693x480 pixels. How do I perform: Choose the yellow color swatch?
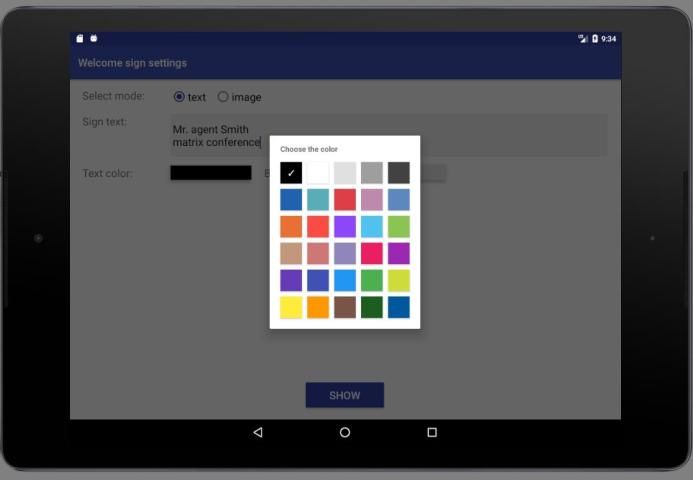pyautogui.click(x=291, y=308)
